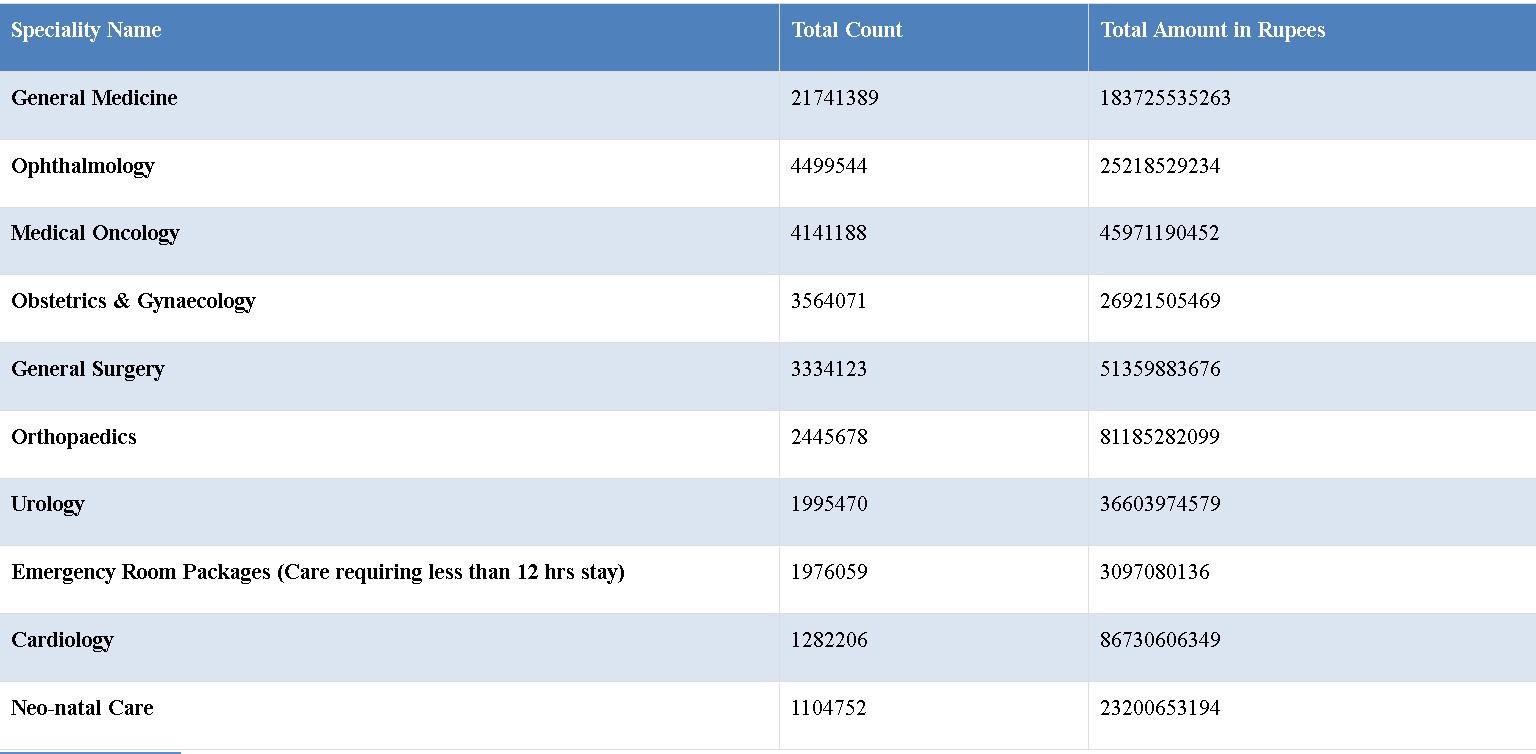Screen dimensions: 1536x754
Task: Click the Ophthalmology amount 25218529234
Action: 1160,166
